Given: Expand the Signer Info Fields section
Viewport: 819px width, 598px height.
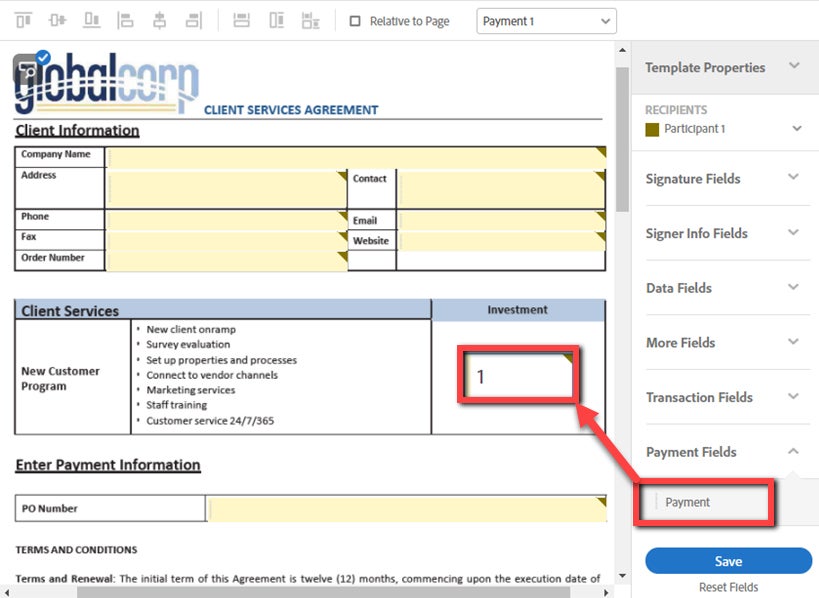Looking at the screenshot, I should tap(793, 233).
